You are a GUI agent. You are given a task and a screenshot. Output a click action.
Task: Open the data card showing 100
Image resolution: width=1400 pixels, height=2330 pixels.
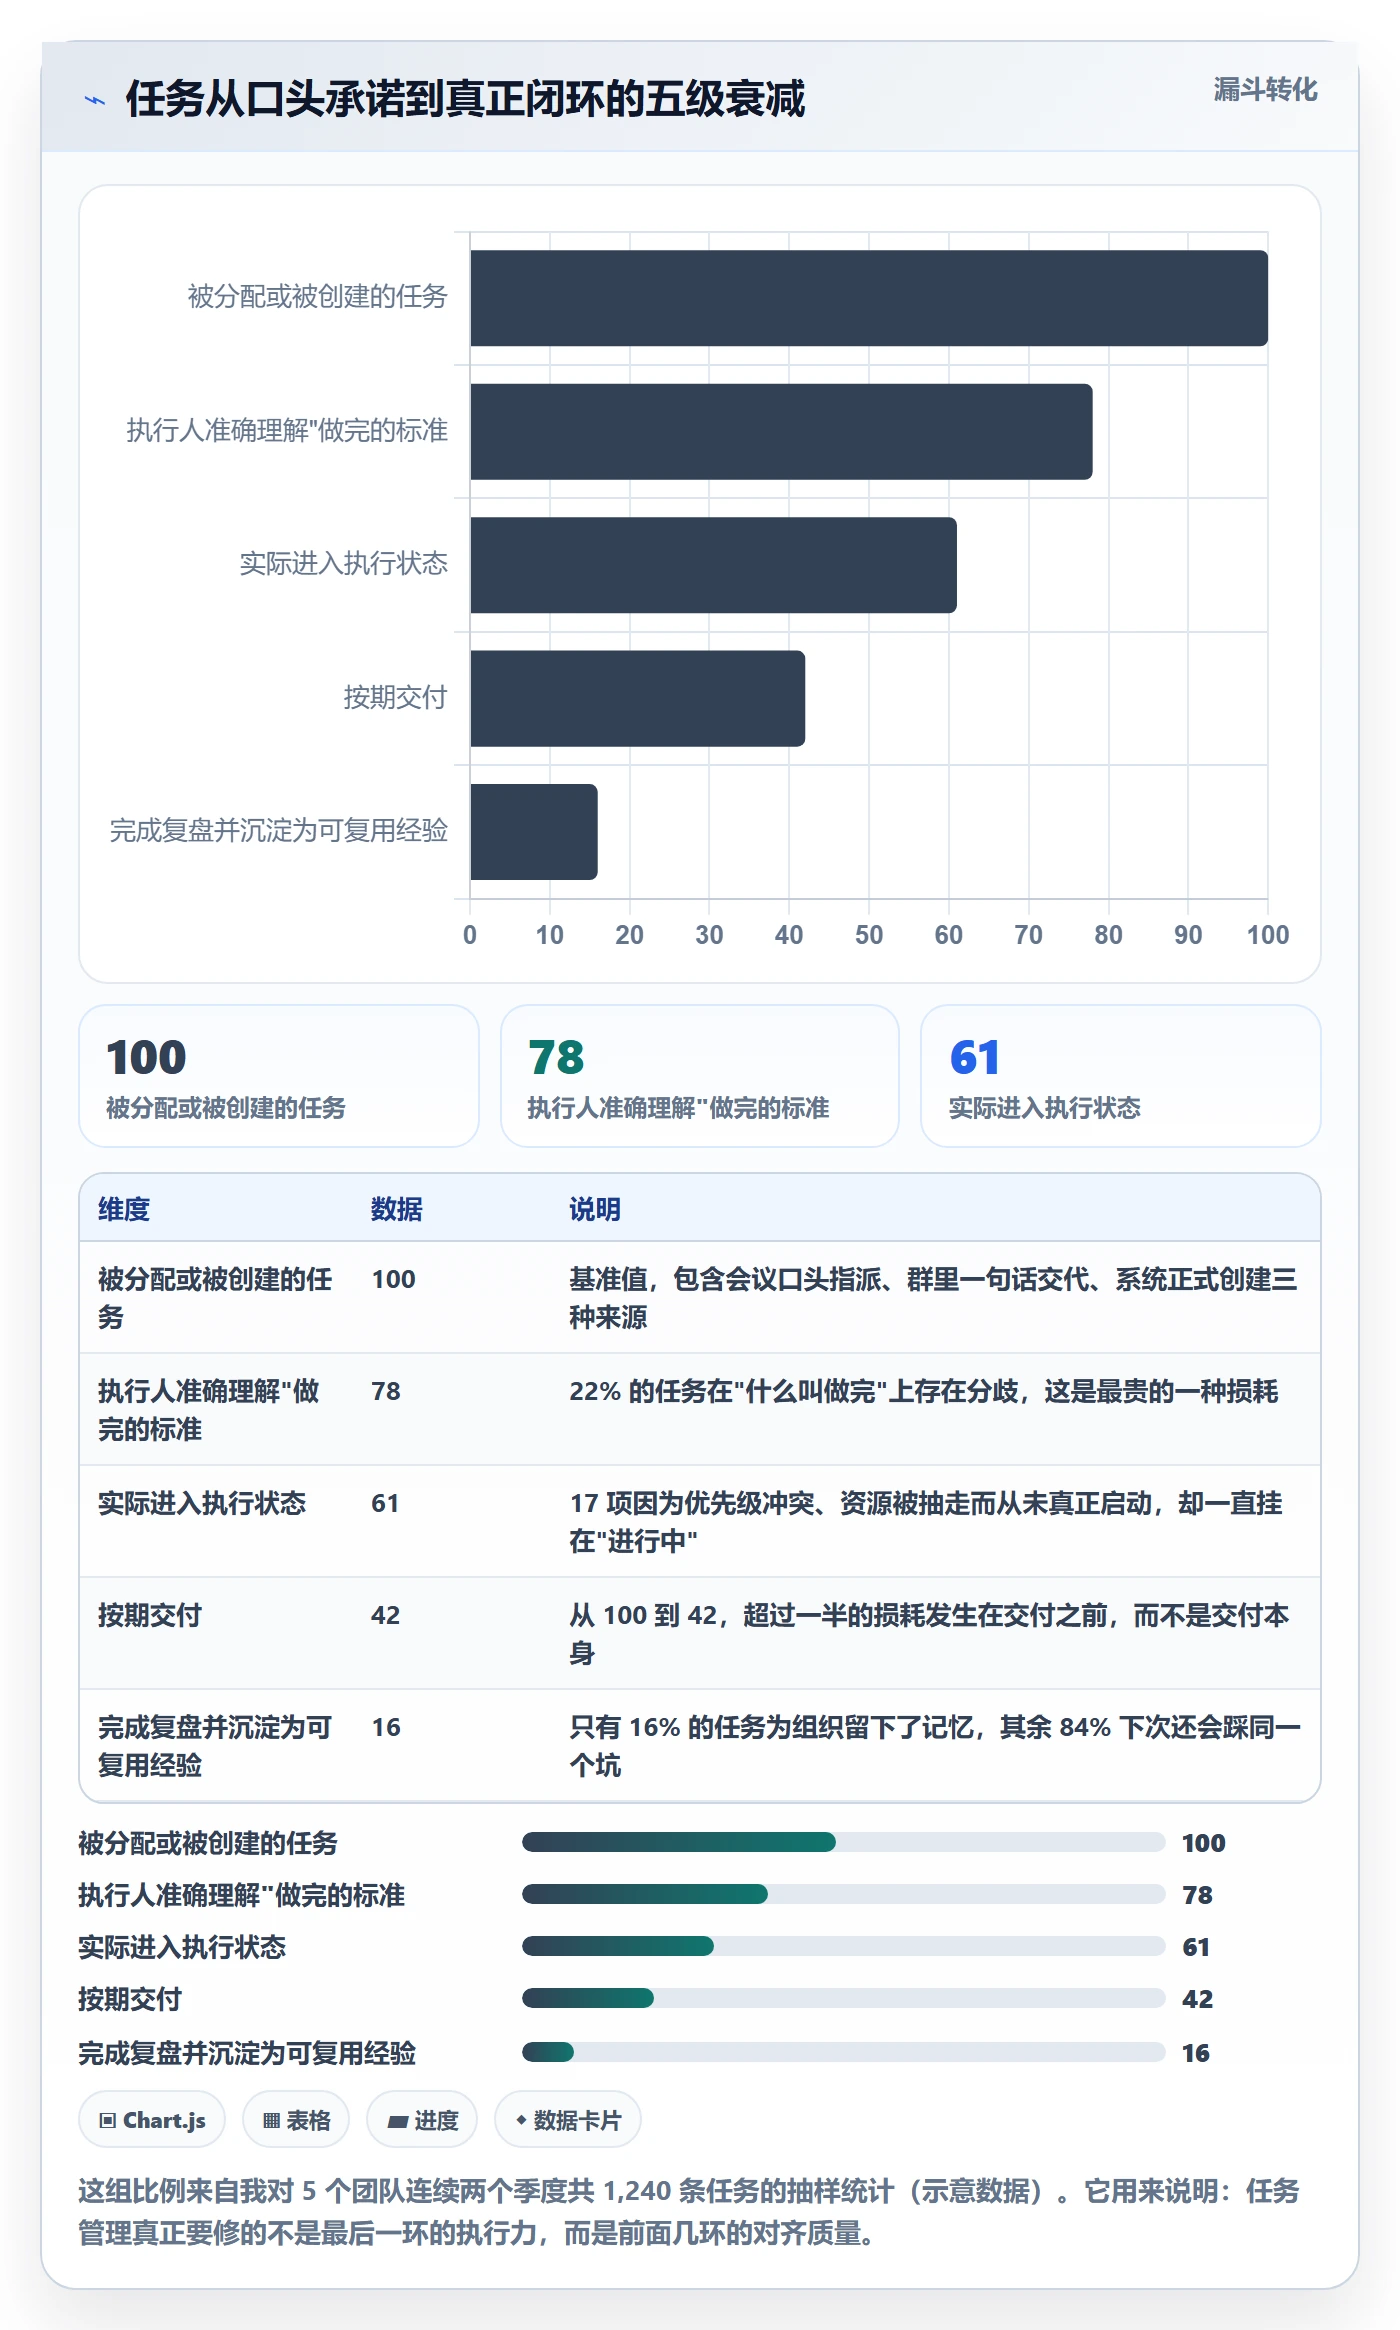279,1076
